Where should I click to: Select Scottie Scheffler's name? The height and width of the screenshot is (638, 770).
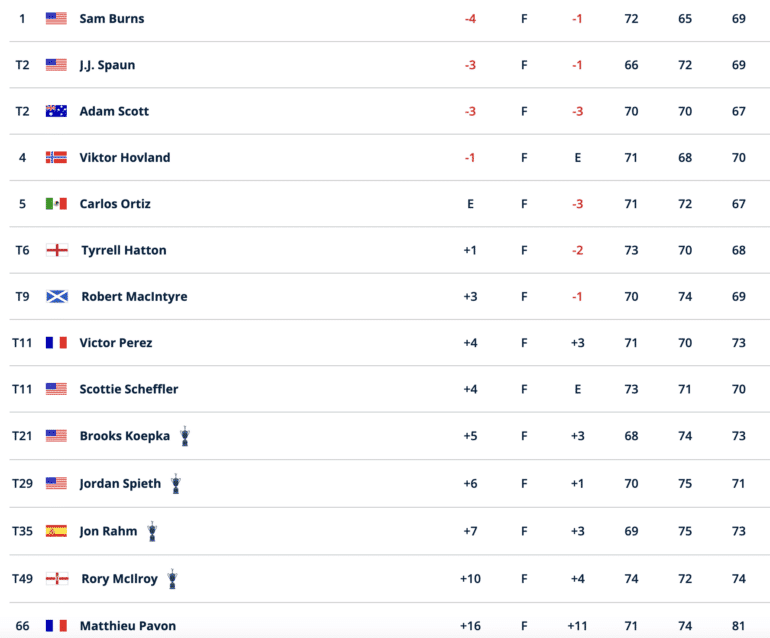pos(129,389)
